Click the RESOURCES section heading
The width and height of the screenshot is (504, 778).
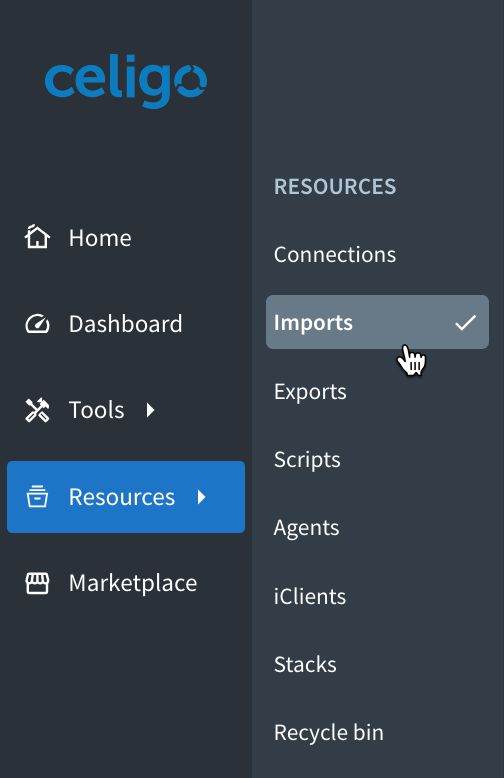coord(335,187)
